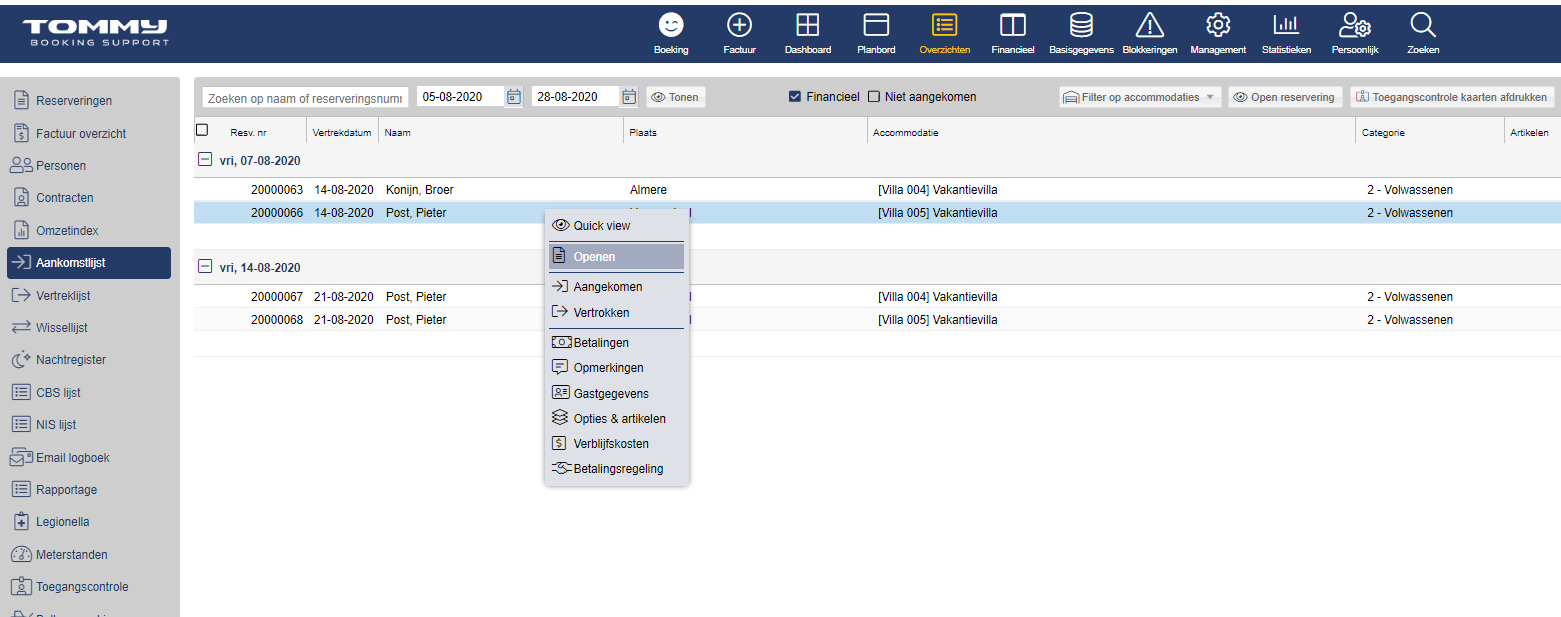Click the reservation name search field

click(305, 97)
